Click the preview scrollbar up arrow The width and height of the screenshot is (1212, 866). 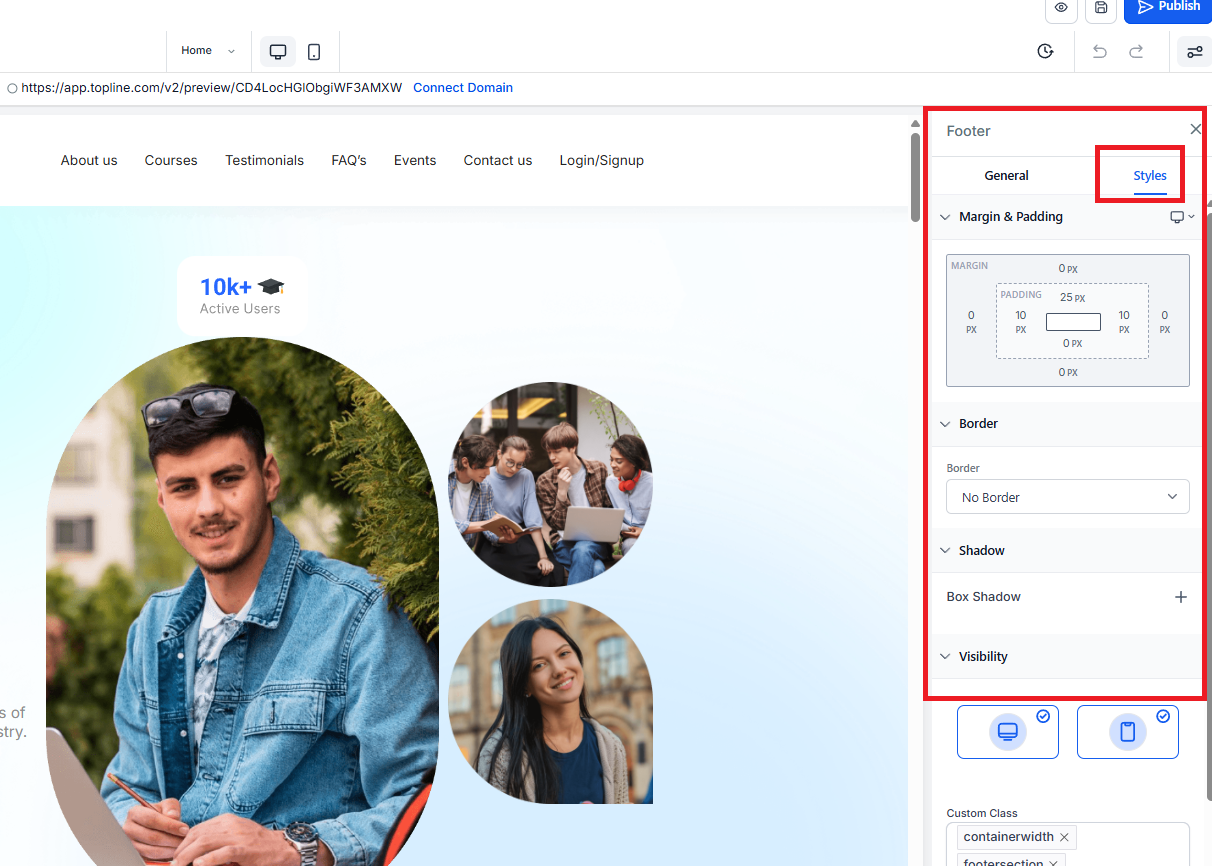click(915, 124)
